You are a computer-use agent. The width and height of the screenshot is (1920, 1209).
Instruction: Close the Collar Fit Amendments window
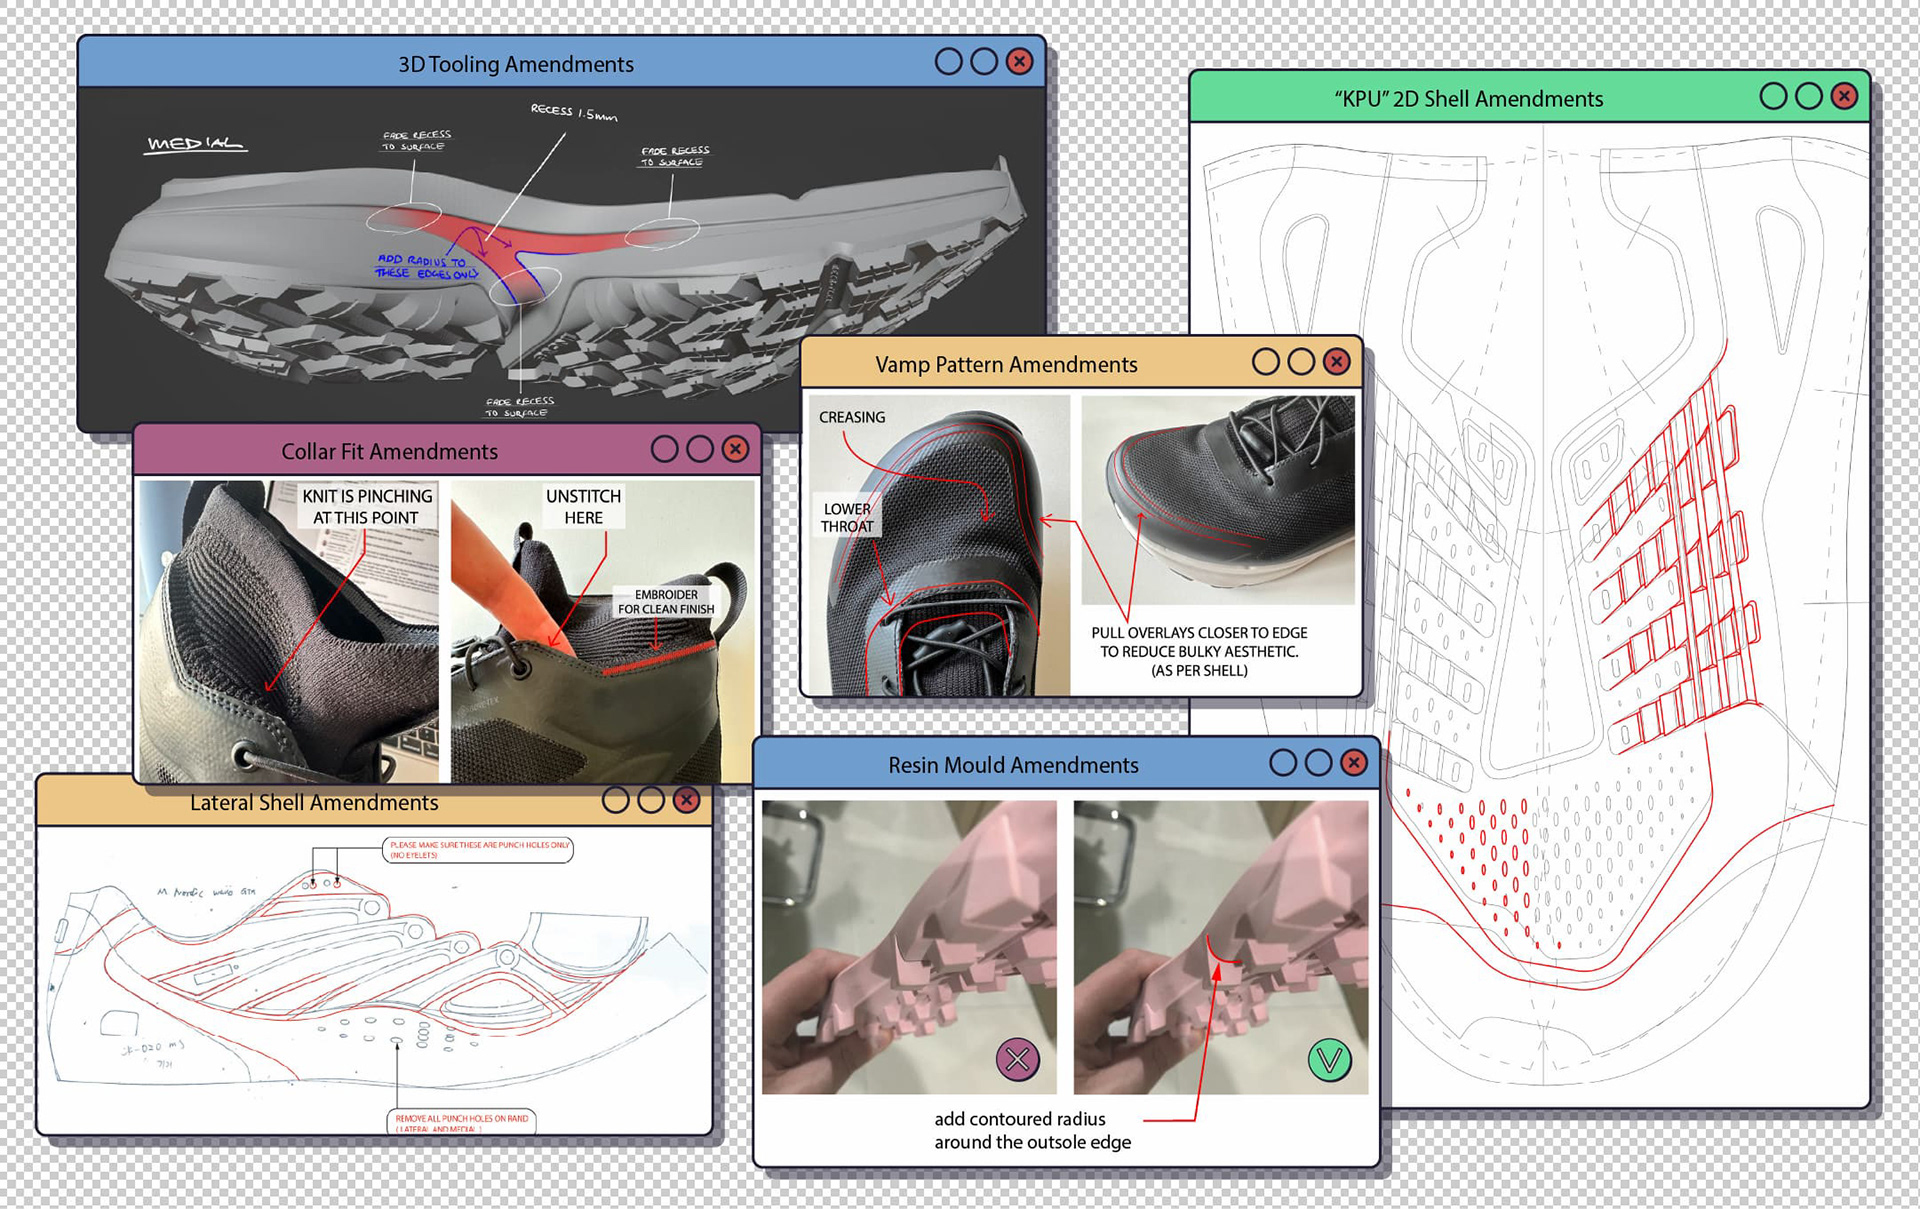pyautogui.click(x=735, y=449)
